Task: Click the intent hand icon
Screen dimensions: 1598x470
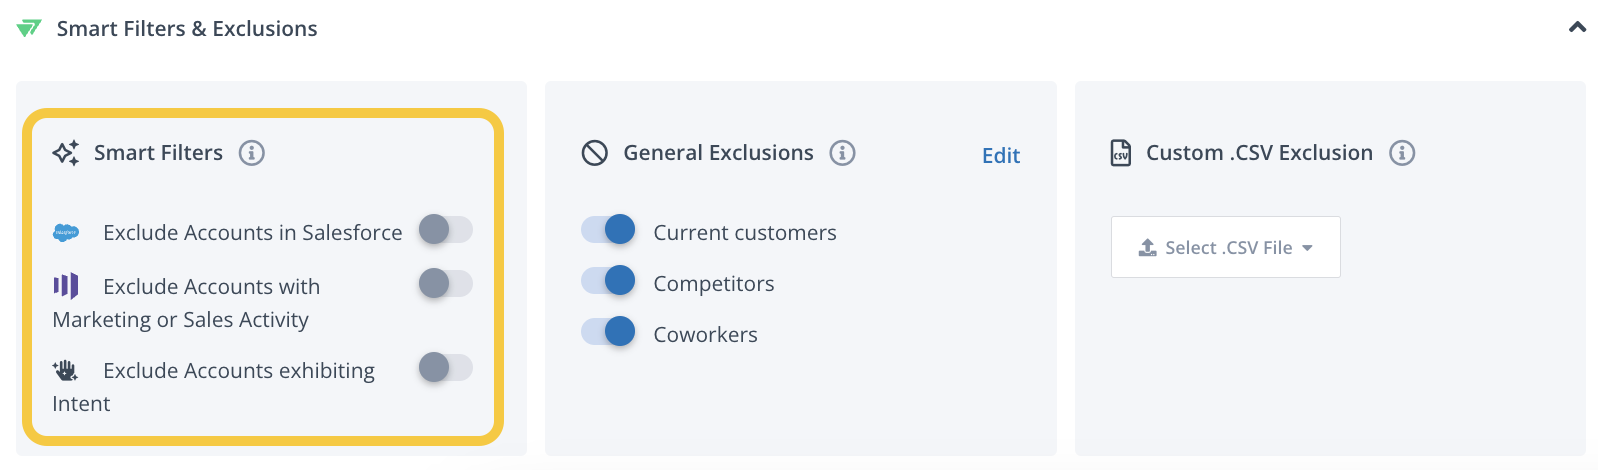Action: pos(66,370)
